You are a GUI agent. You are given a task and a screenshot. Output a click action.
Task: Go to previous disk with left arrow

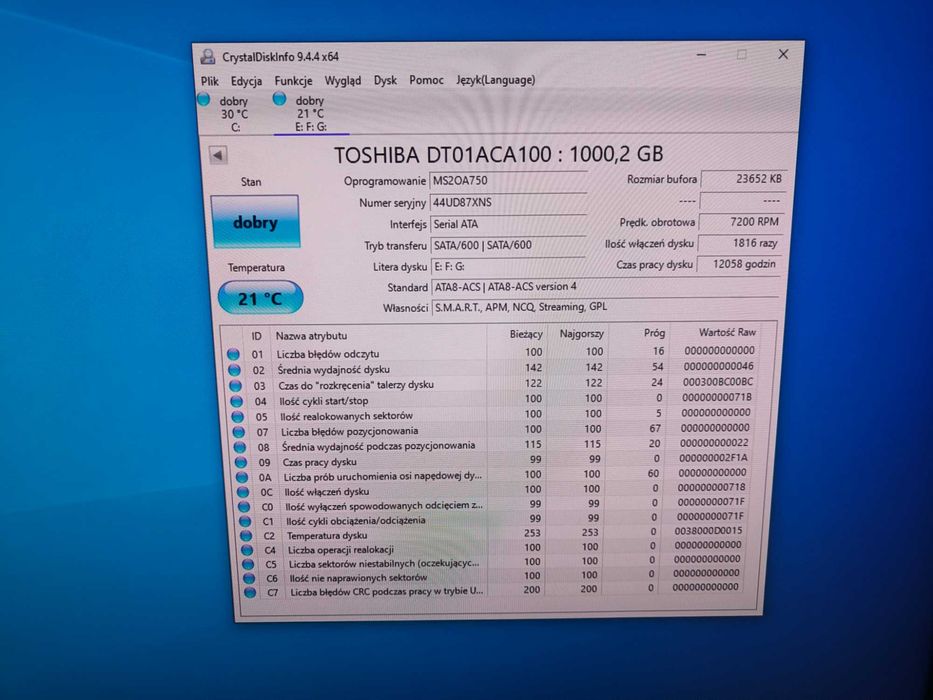point(218,155)
